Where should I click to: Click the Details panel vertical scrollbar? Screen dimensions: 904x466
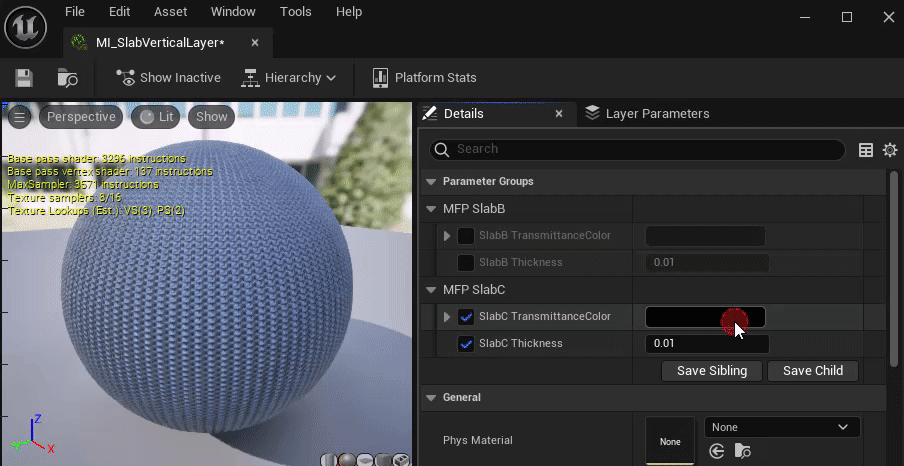coord(894,268)
